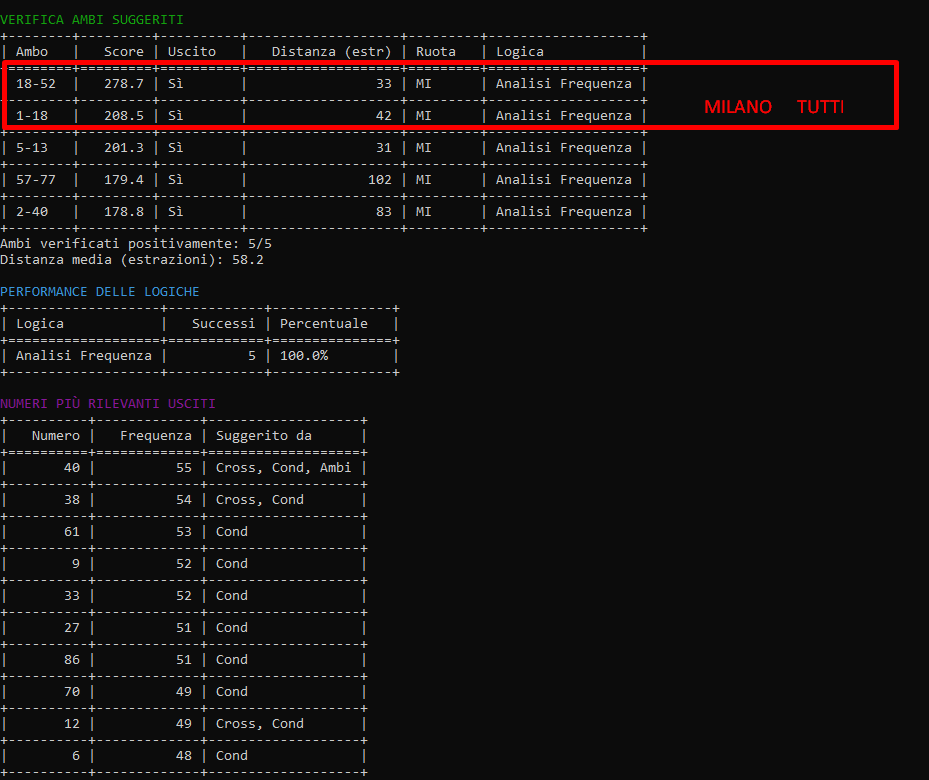Click the Frequenza column header
929x780 pixels.
(156, 435)
